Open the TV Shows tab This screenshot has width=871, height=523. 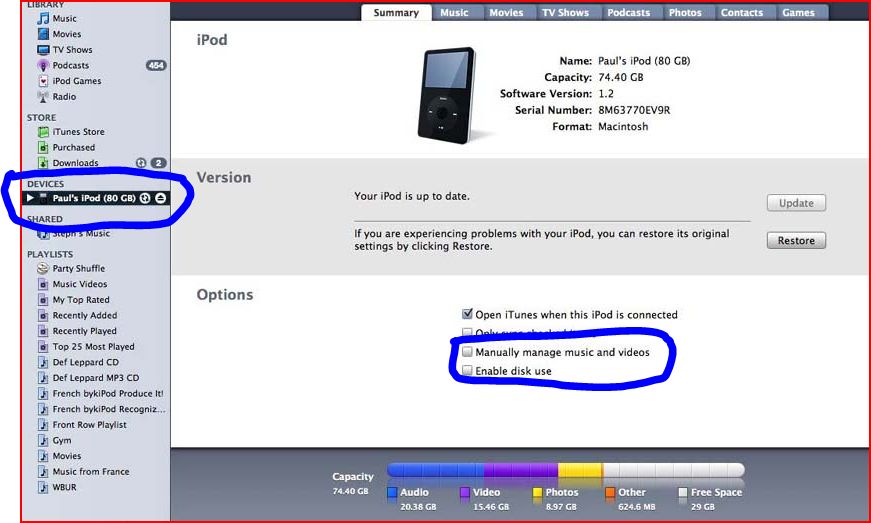(x=565, y=12)
